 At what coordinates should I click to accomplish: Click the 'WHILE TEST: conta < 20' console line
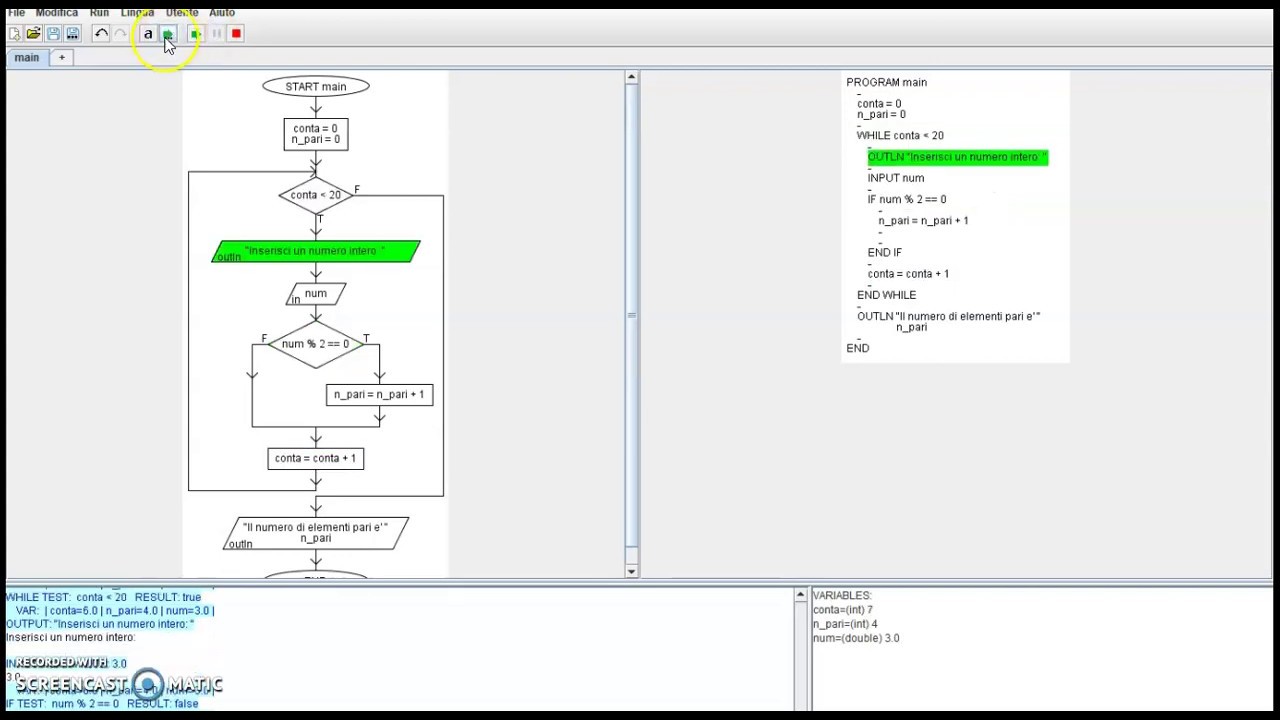[x=104, y=597]
